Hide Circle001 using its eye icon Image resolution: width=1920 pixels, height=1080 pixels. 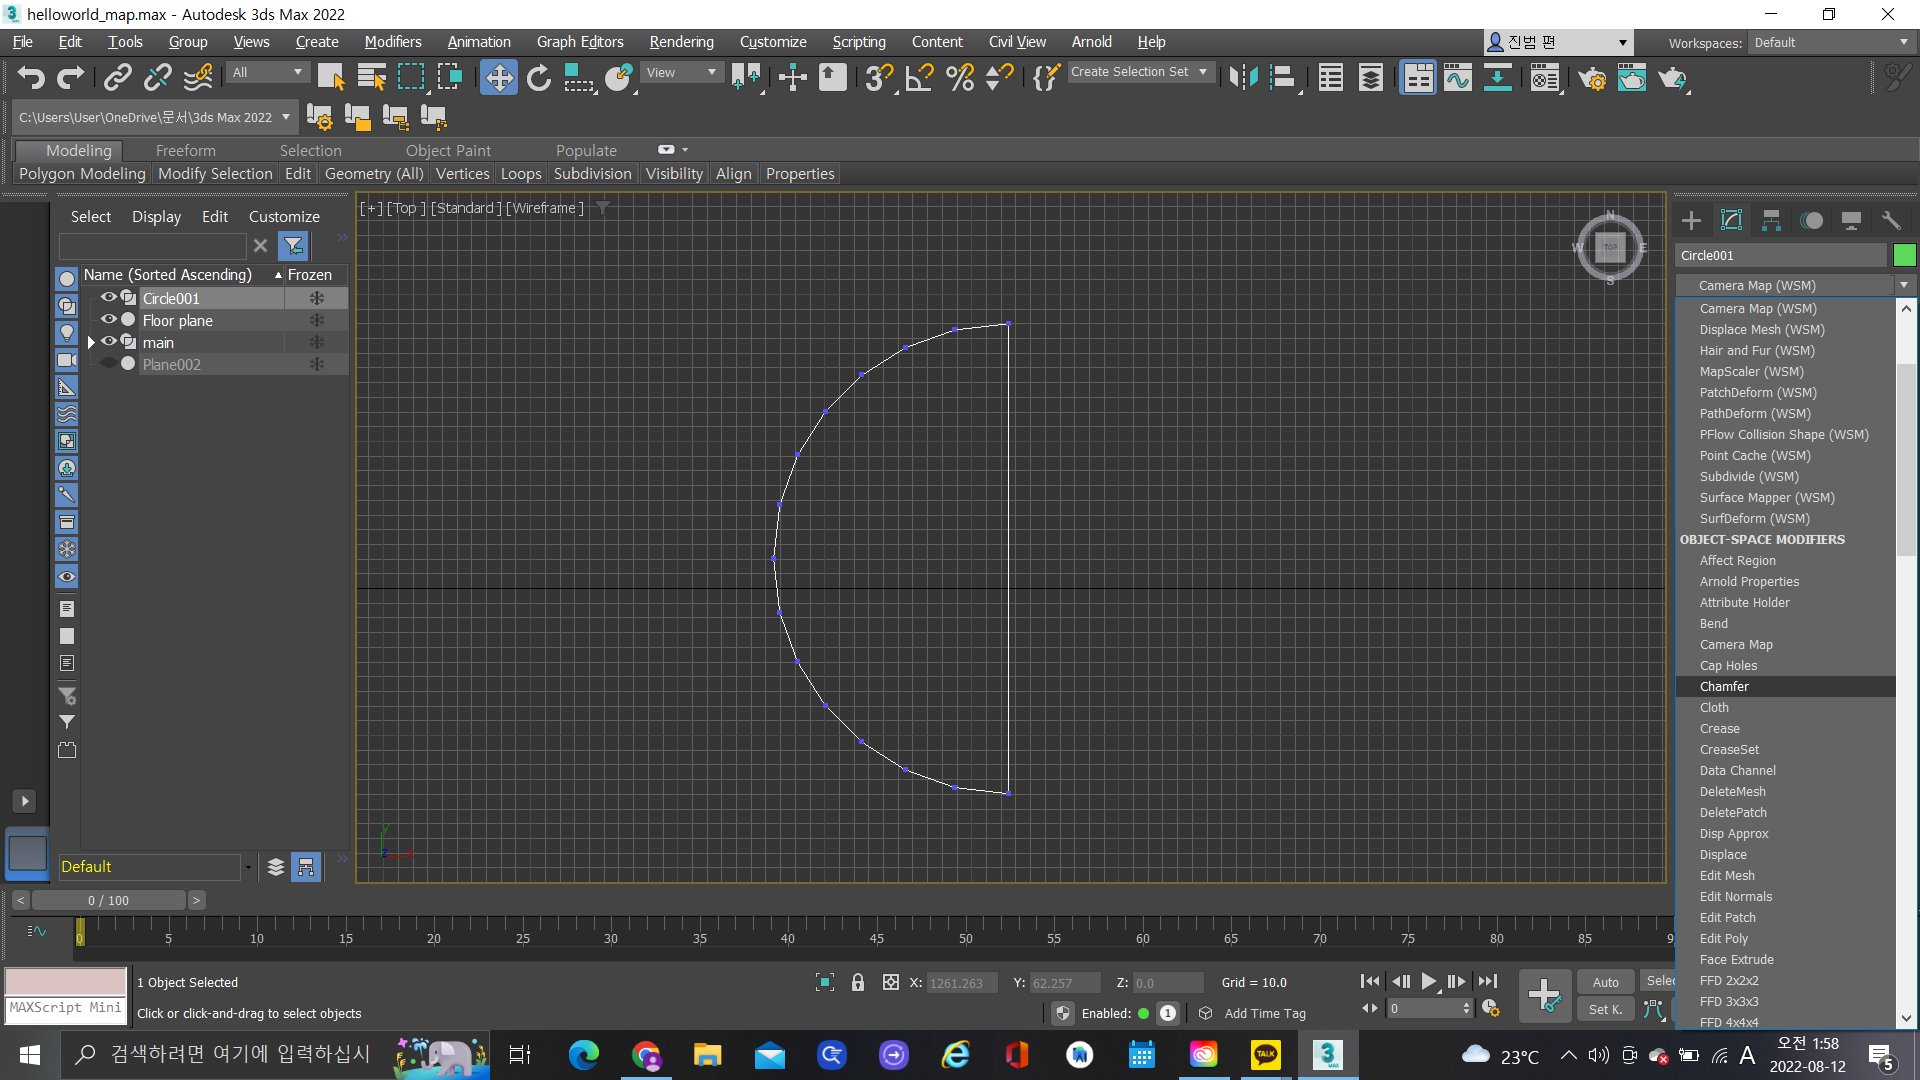click(108, 297)
